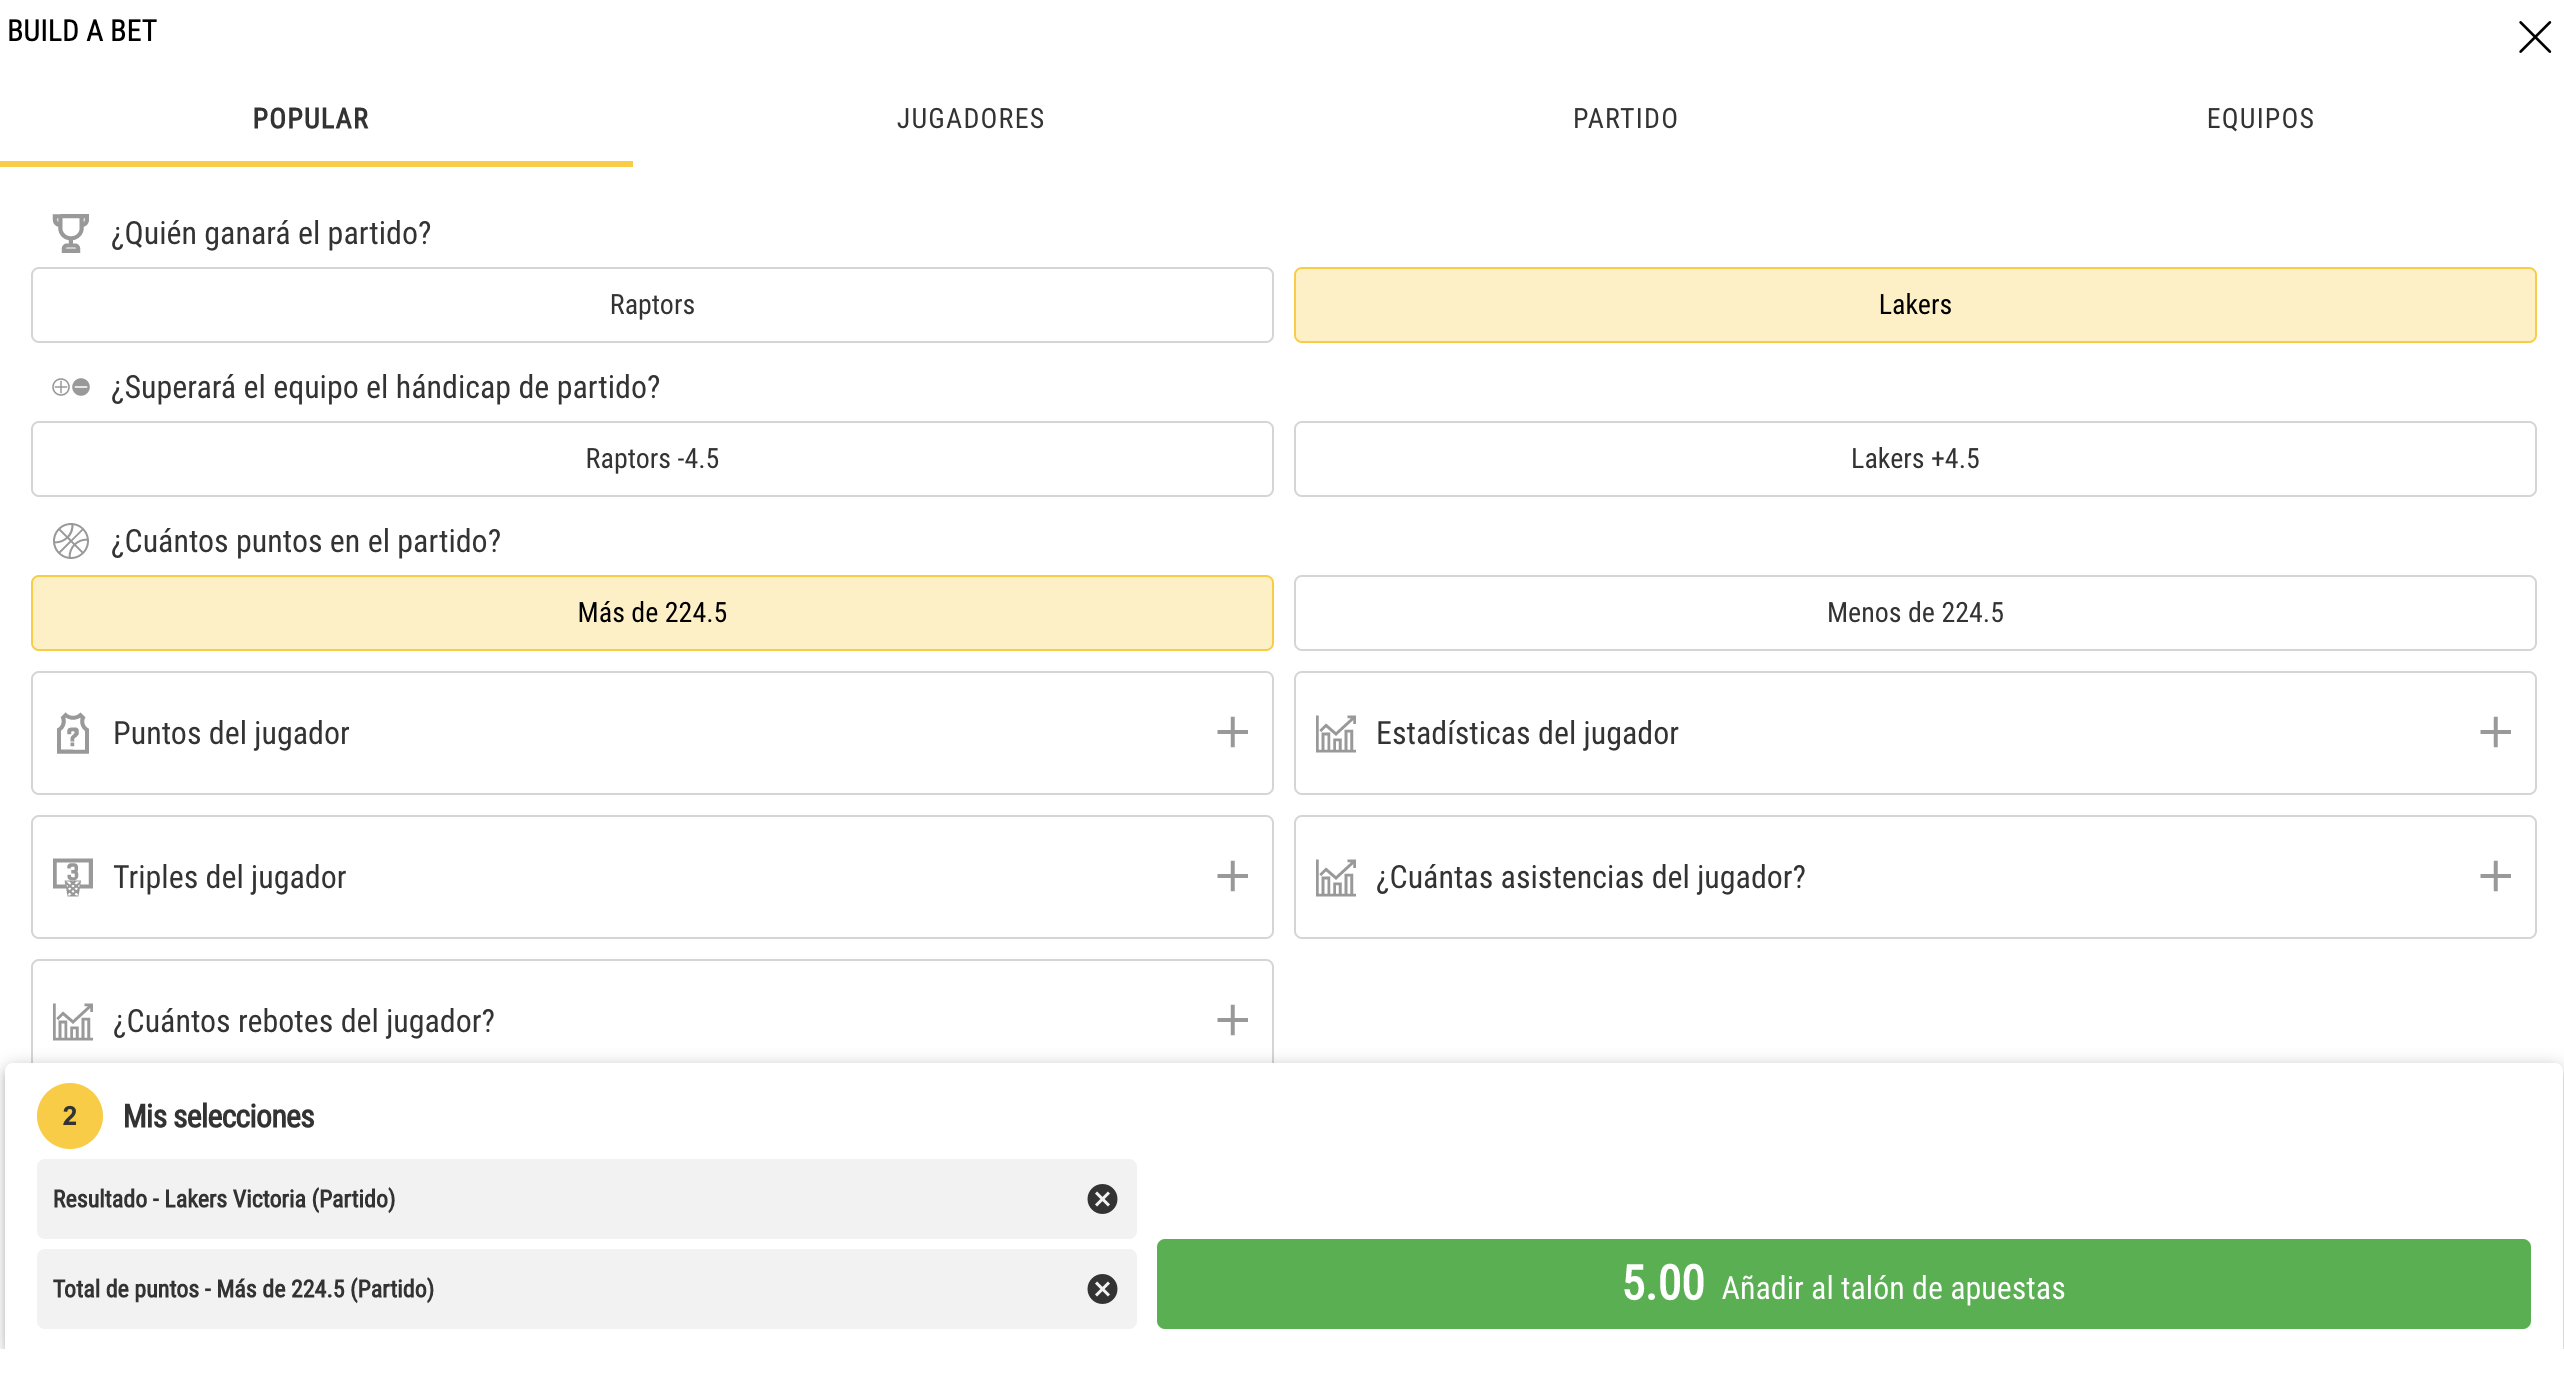Screen dimensions: 2564x1380
Task: Click the plus-minus handicap icon
Action: 71,387
